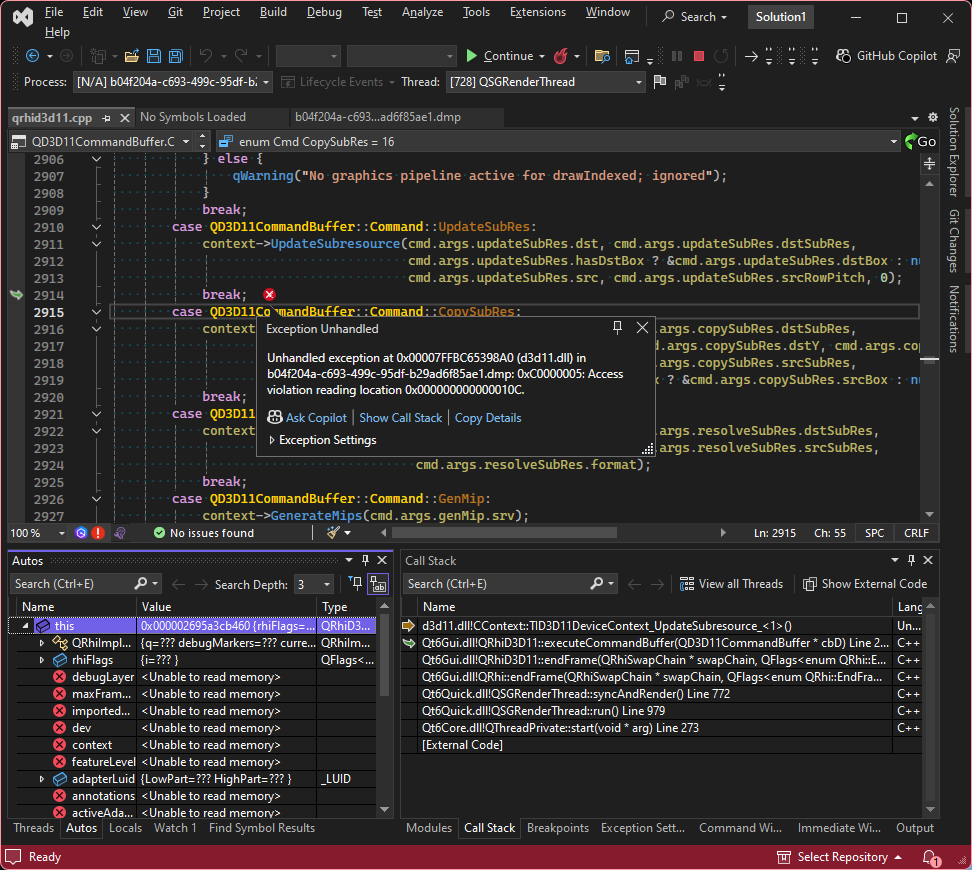
Task: Pin the Autos window
Action: coord(365,561)
